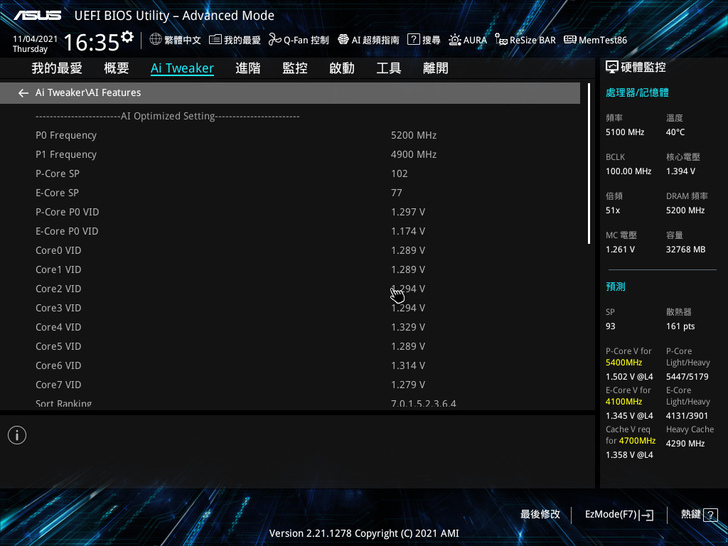Click the 161 pts cooler score
This screenshot has height=546, width=728.
[680, 326]
